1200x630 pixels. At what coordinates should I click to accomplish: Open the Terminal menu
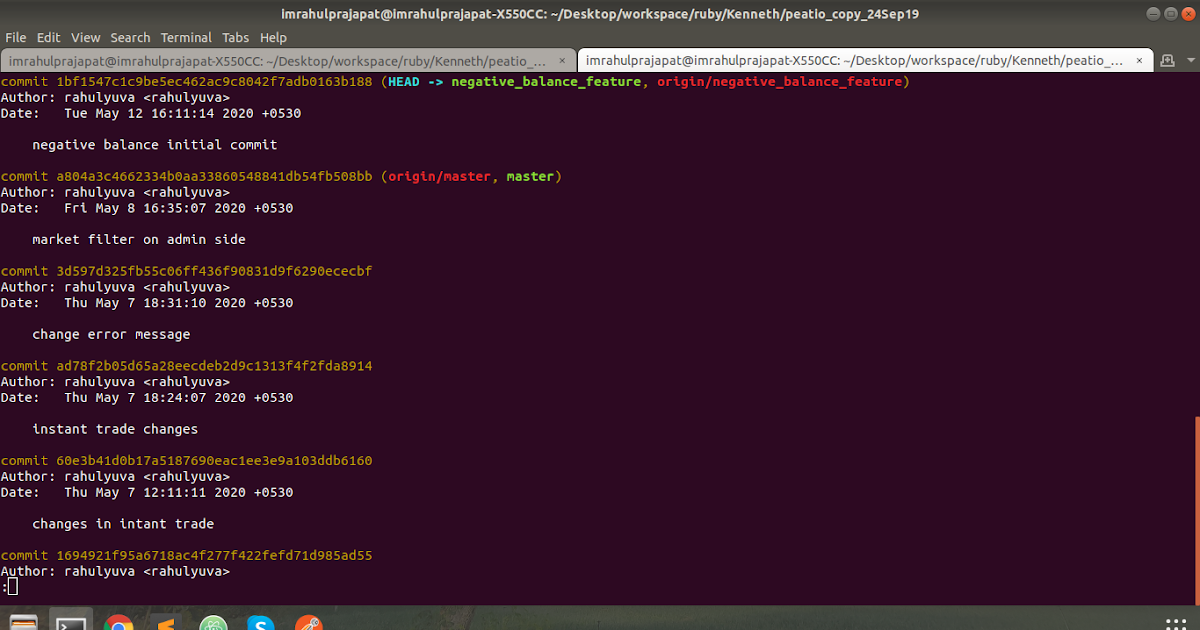pos(185,37)
